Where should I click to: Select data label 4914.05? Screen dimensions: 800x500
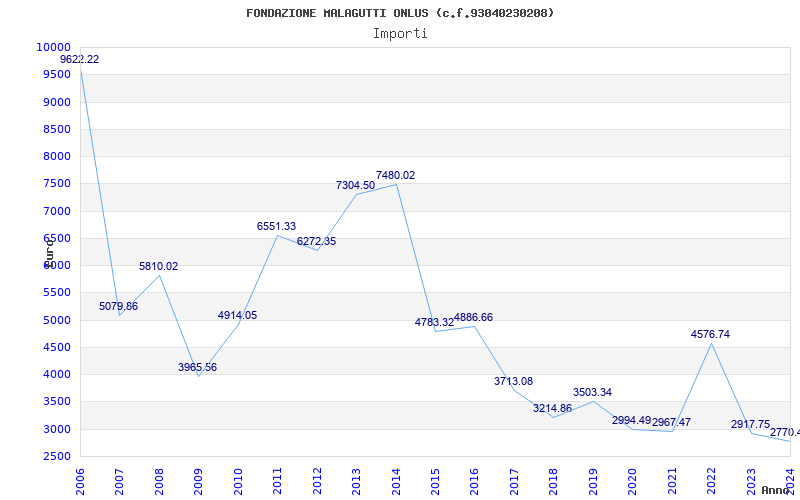click(x=237, y=315)
